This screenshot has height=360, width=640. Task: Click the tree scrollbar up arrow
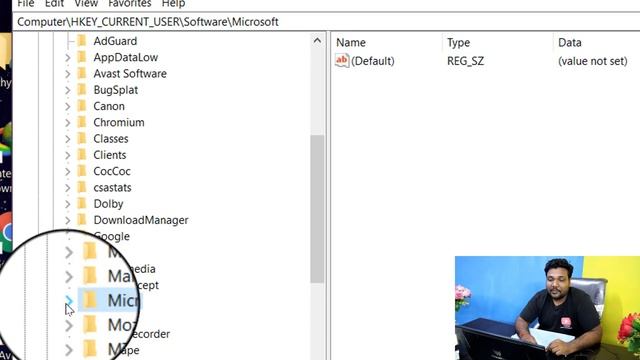pos(317,41)
